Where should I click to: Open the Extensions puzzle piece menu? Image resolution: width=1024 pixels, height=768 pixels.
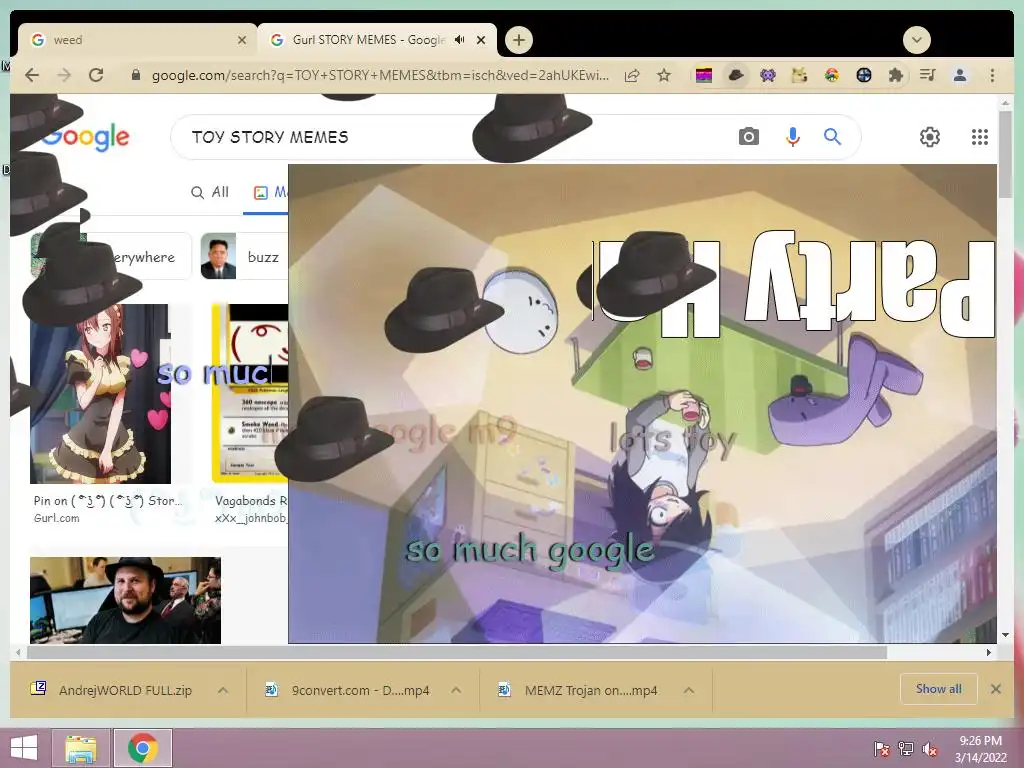click(895, 76)
